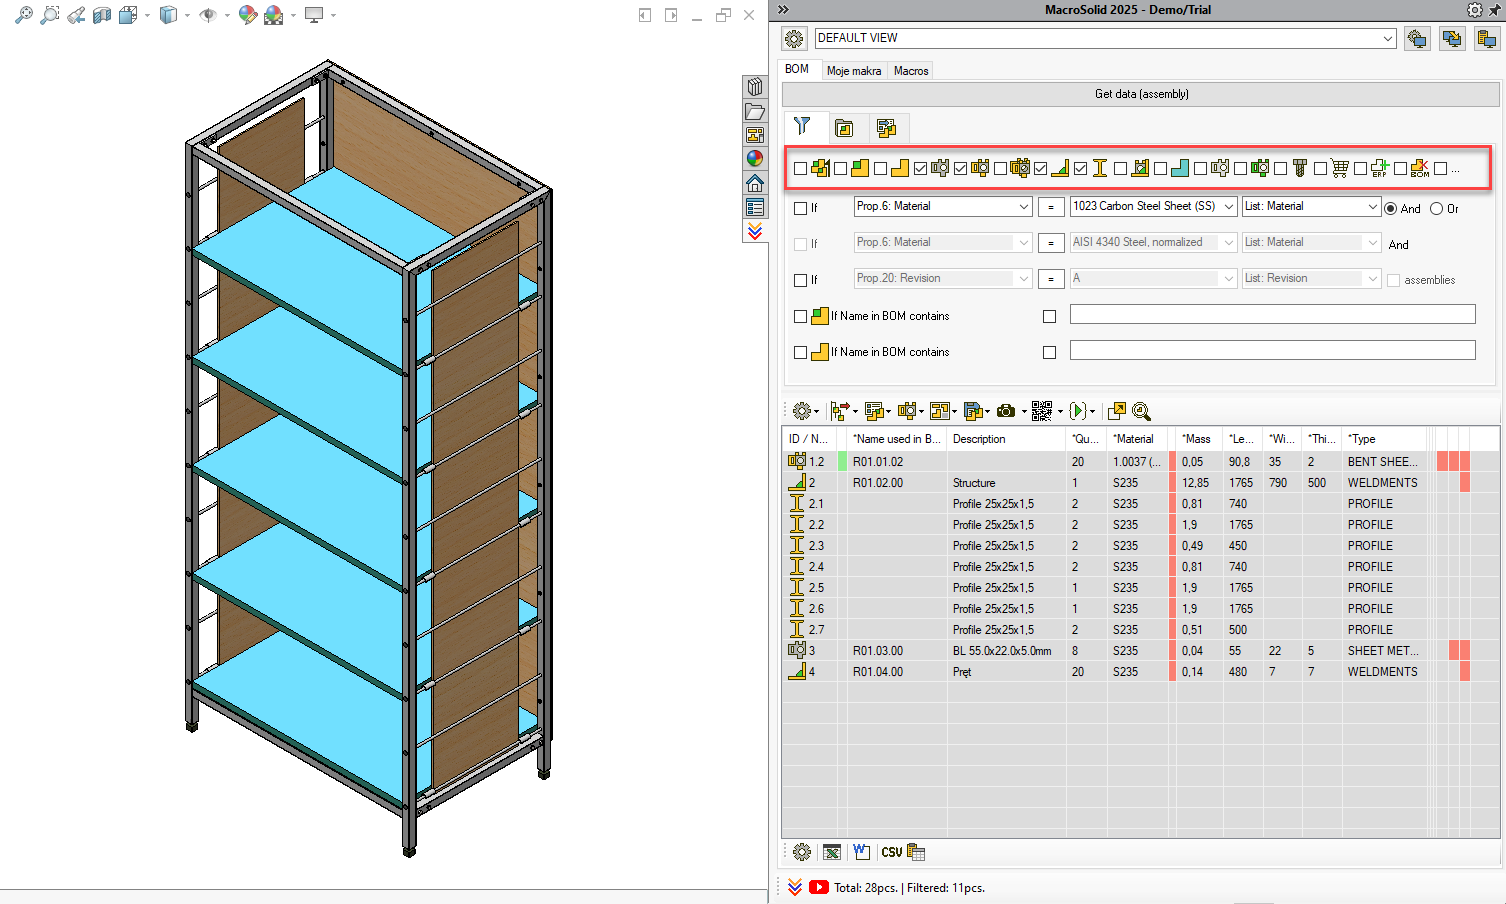Click the YouTube icon in status bar
This screenshot has height=904, width=1506.
819,887
